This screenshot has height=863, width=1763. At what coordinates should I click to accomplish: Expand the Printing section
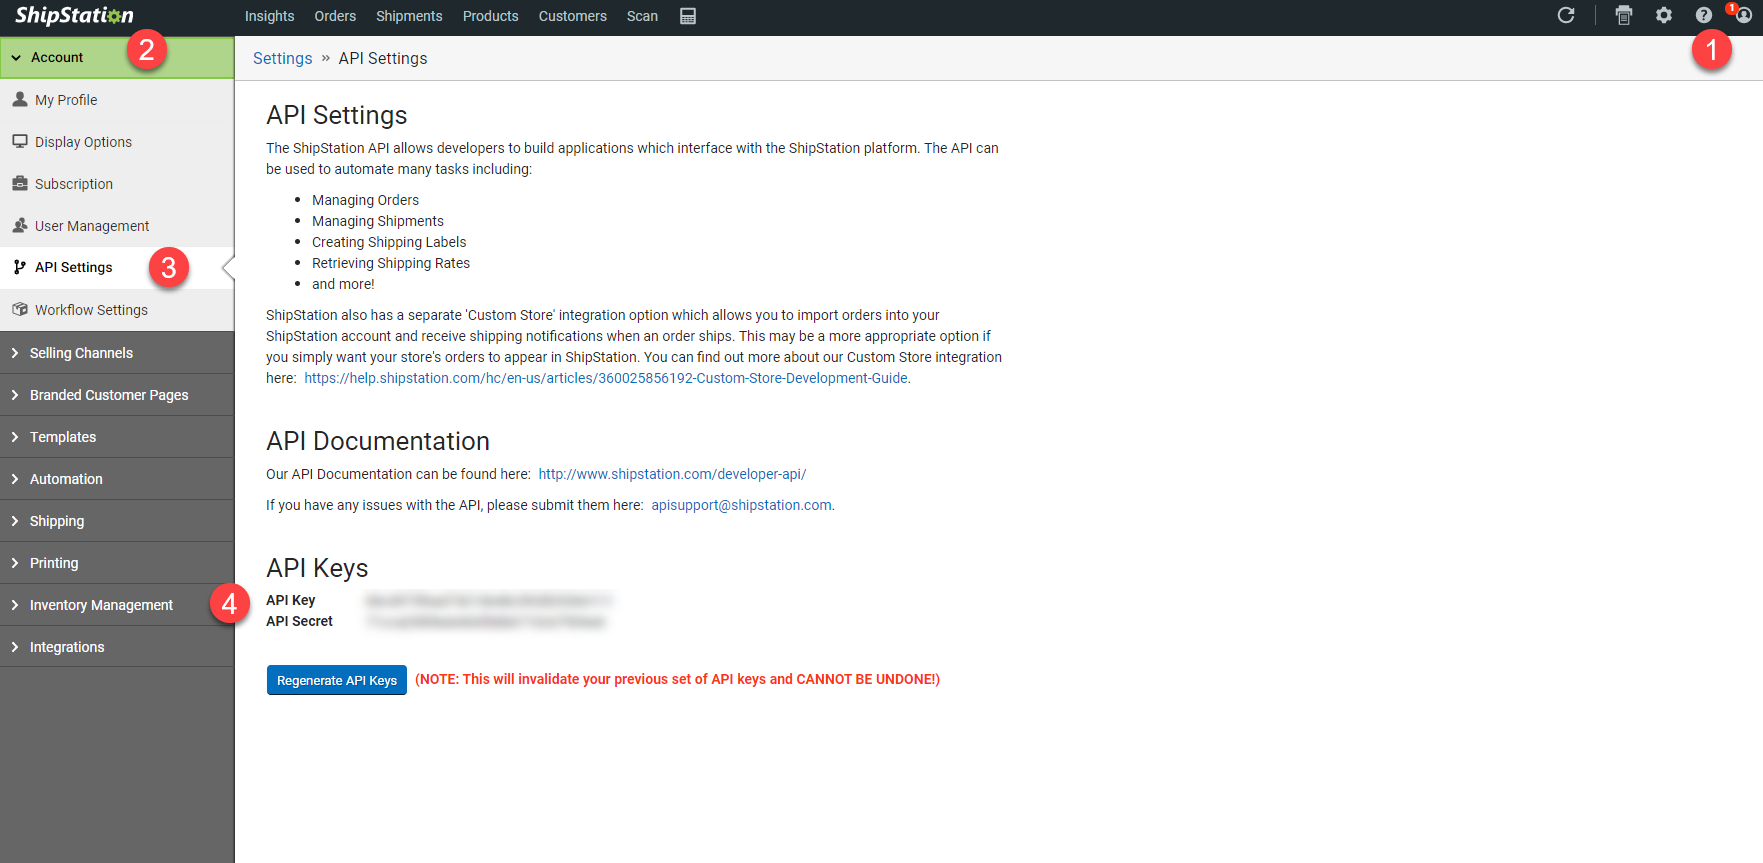pos(117,563)
